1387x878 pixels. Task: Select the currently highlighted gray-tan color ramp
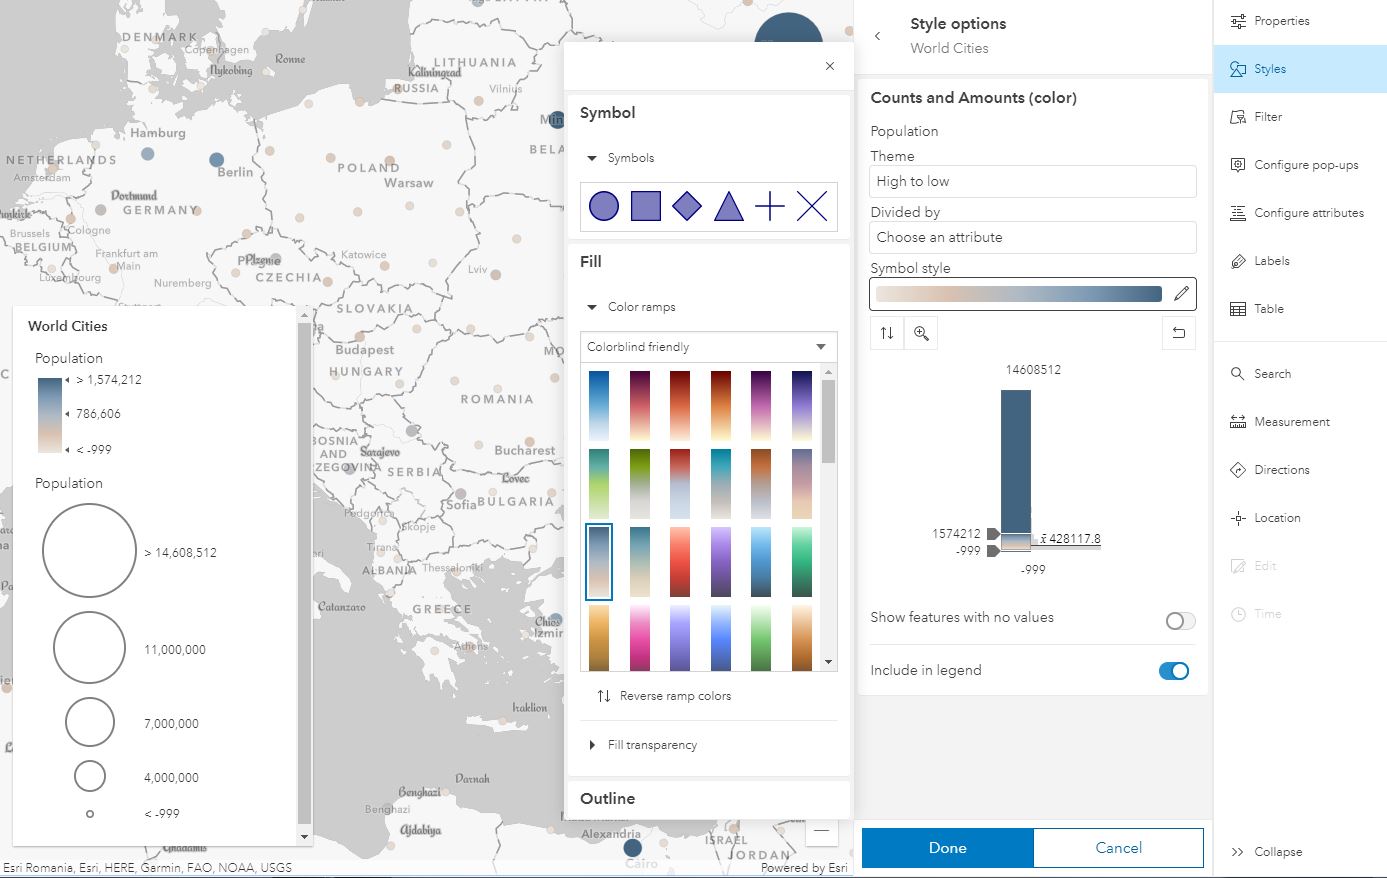(598, 561)
